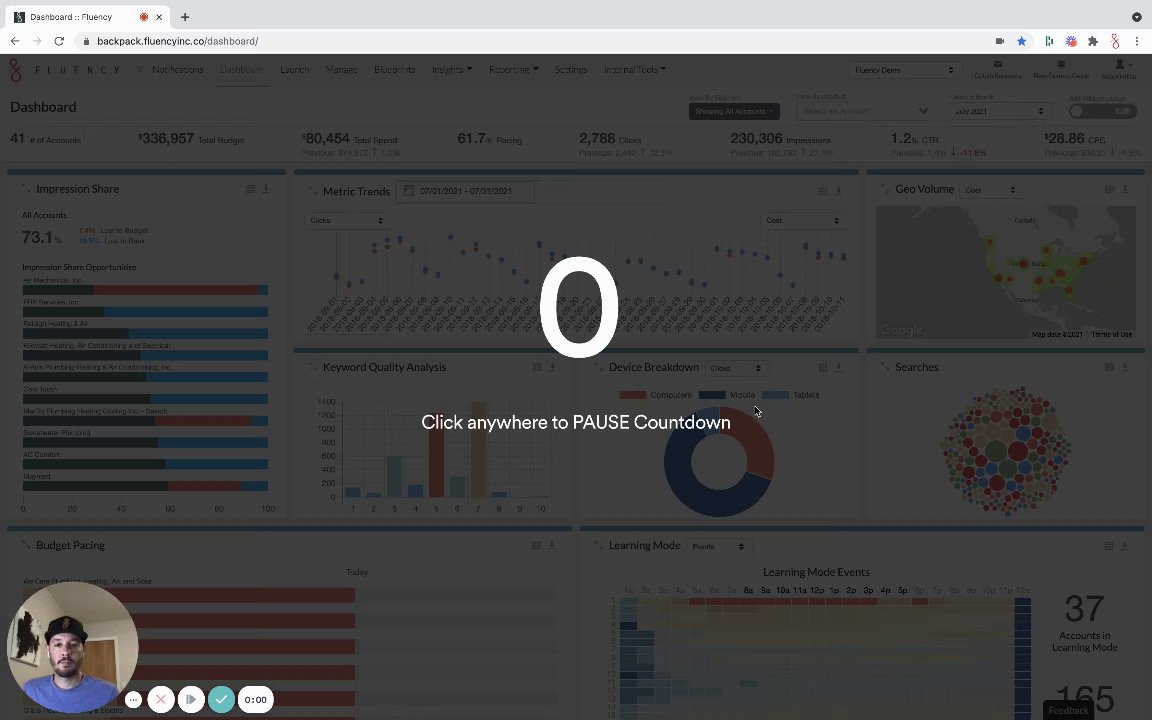Expand the Fluency Demo account selector
Image resolution: width=1152 pixels, height=720 pixels.
904,70
